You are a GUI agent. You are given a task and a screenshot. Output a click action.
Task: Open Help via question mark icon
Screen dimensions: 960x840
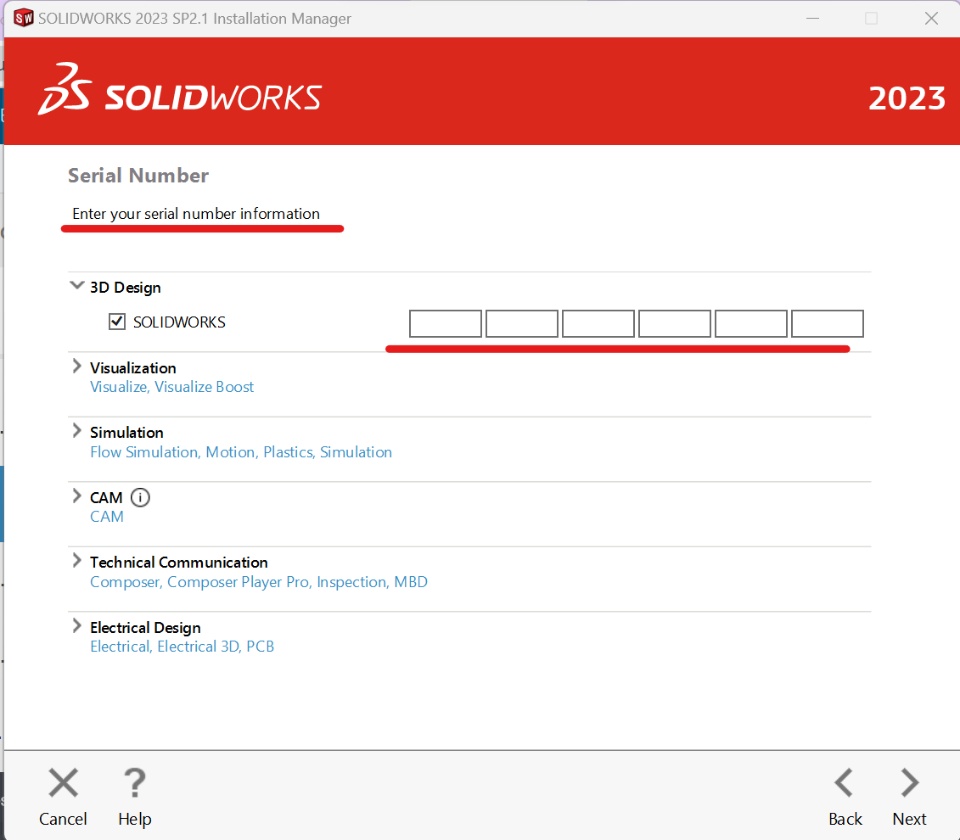tap(135, 782)
